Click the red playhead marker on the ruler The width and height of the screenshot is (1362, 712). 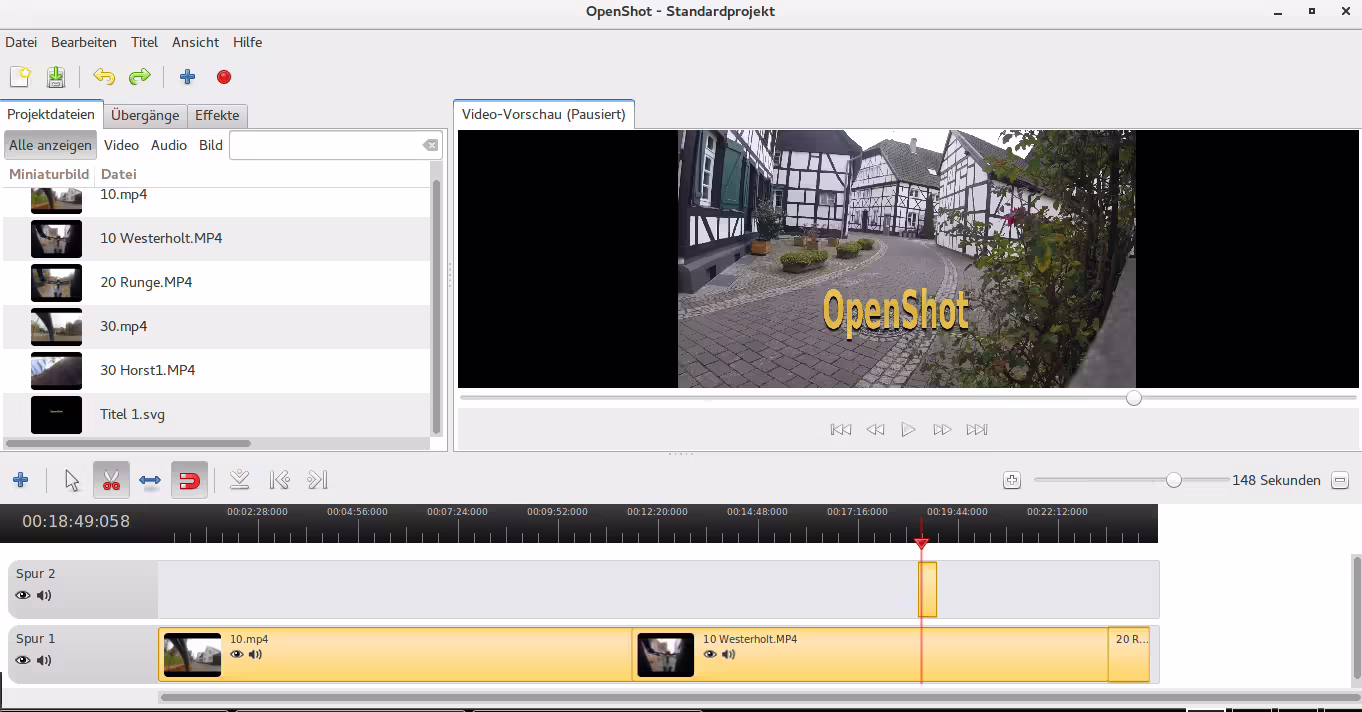(922, 544)
